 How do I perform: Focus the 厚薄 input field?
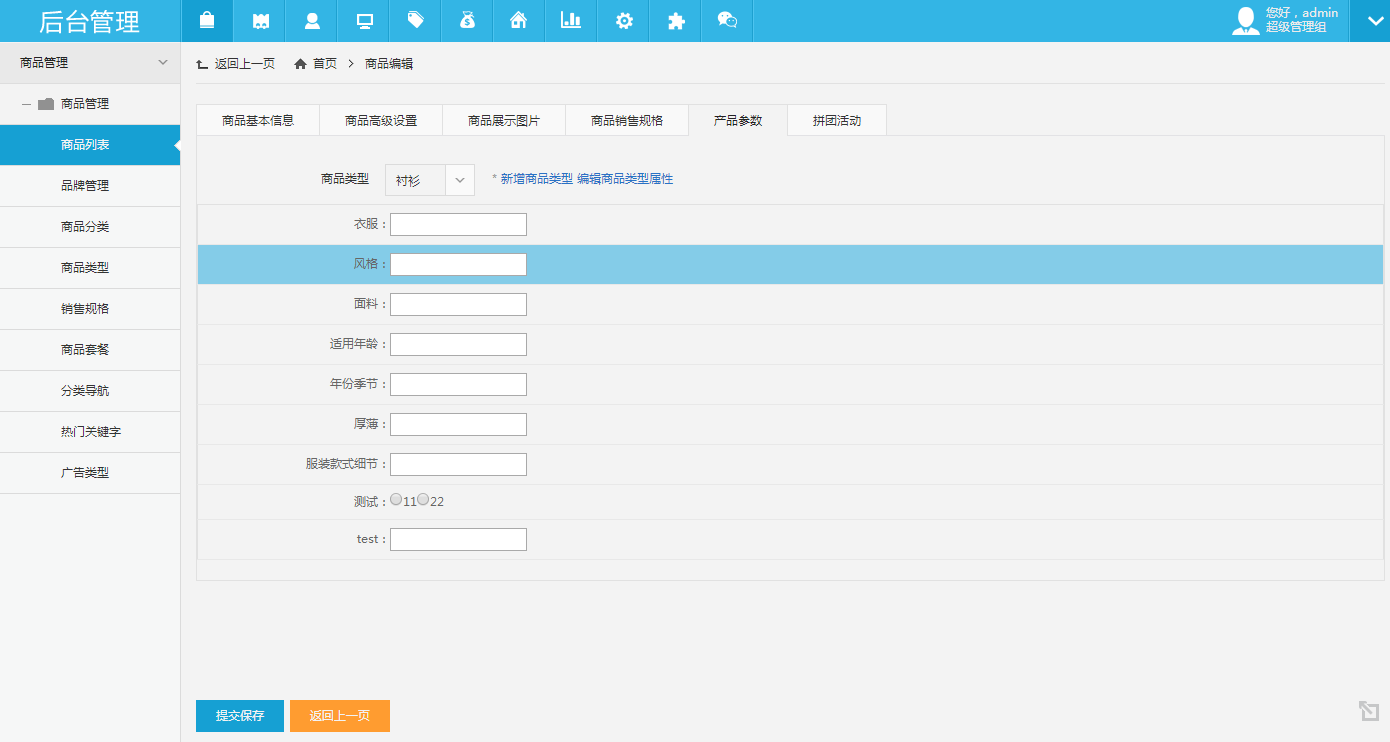458,425
